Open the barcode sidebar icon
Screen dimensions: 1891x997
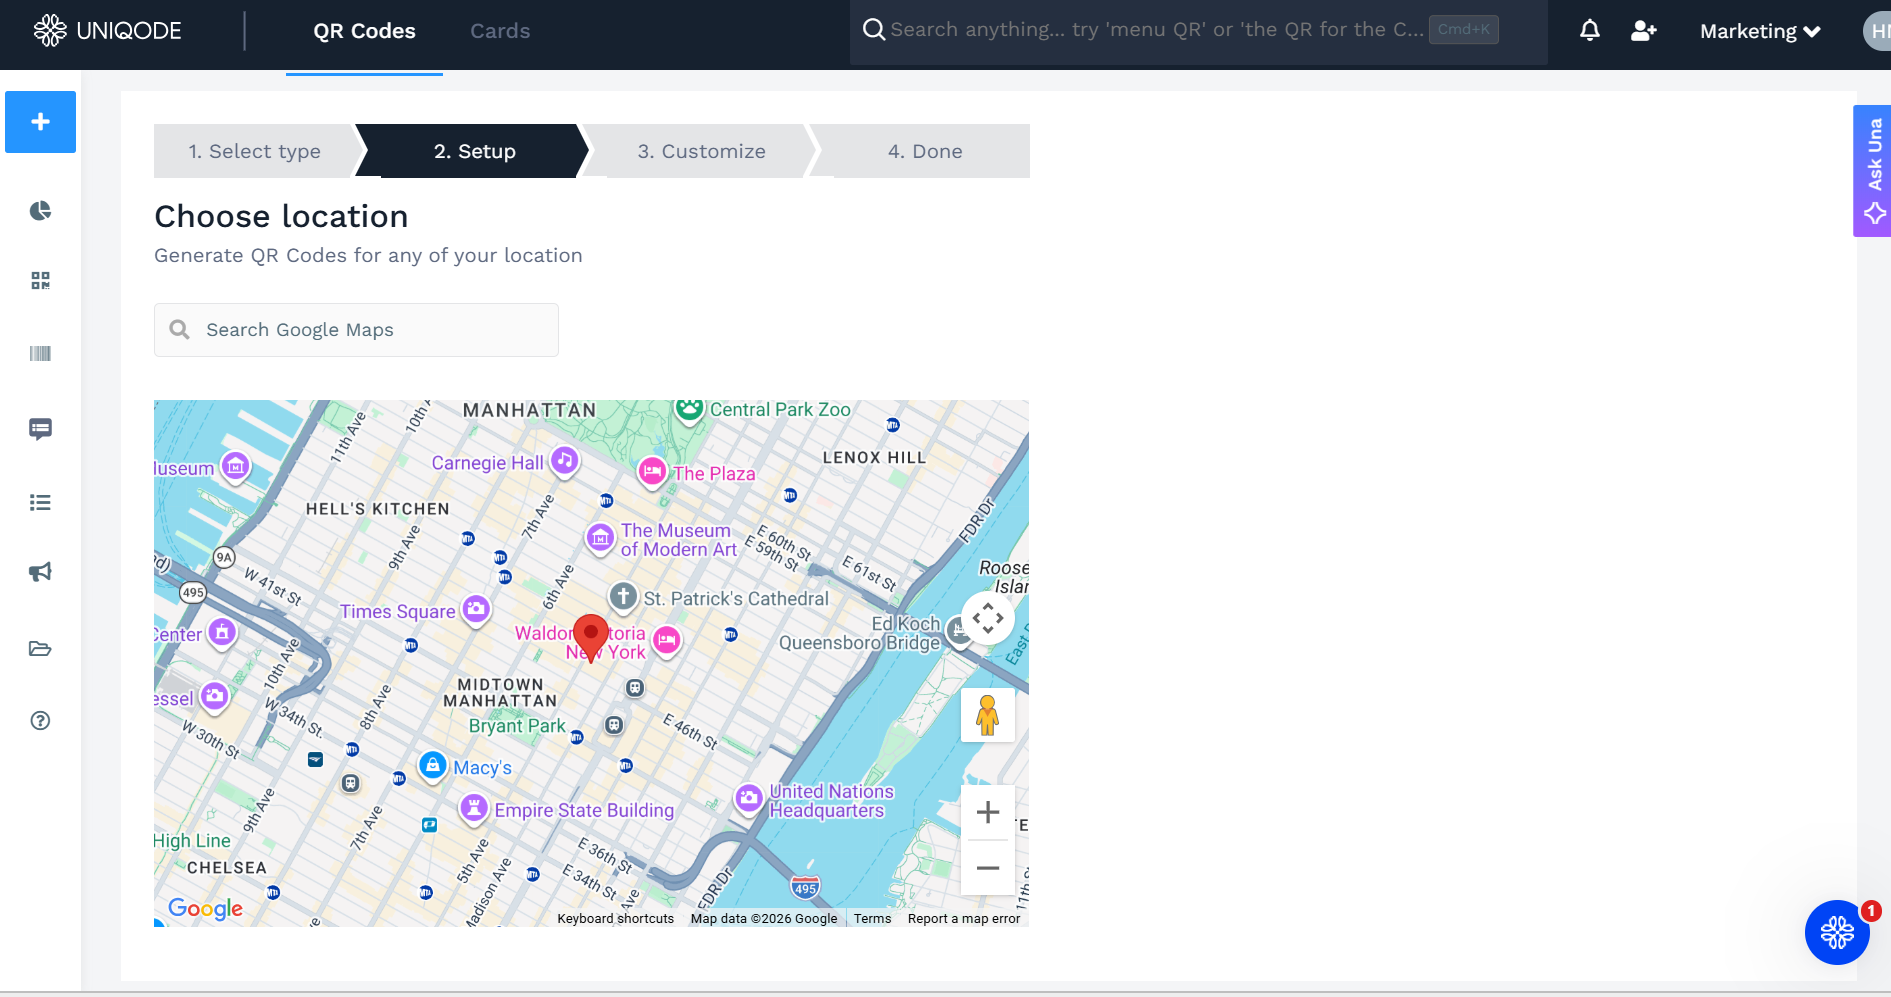pyautogui.click(x=40, y=353)
